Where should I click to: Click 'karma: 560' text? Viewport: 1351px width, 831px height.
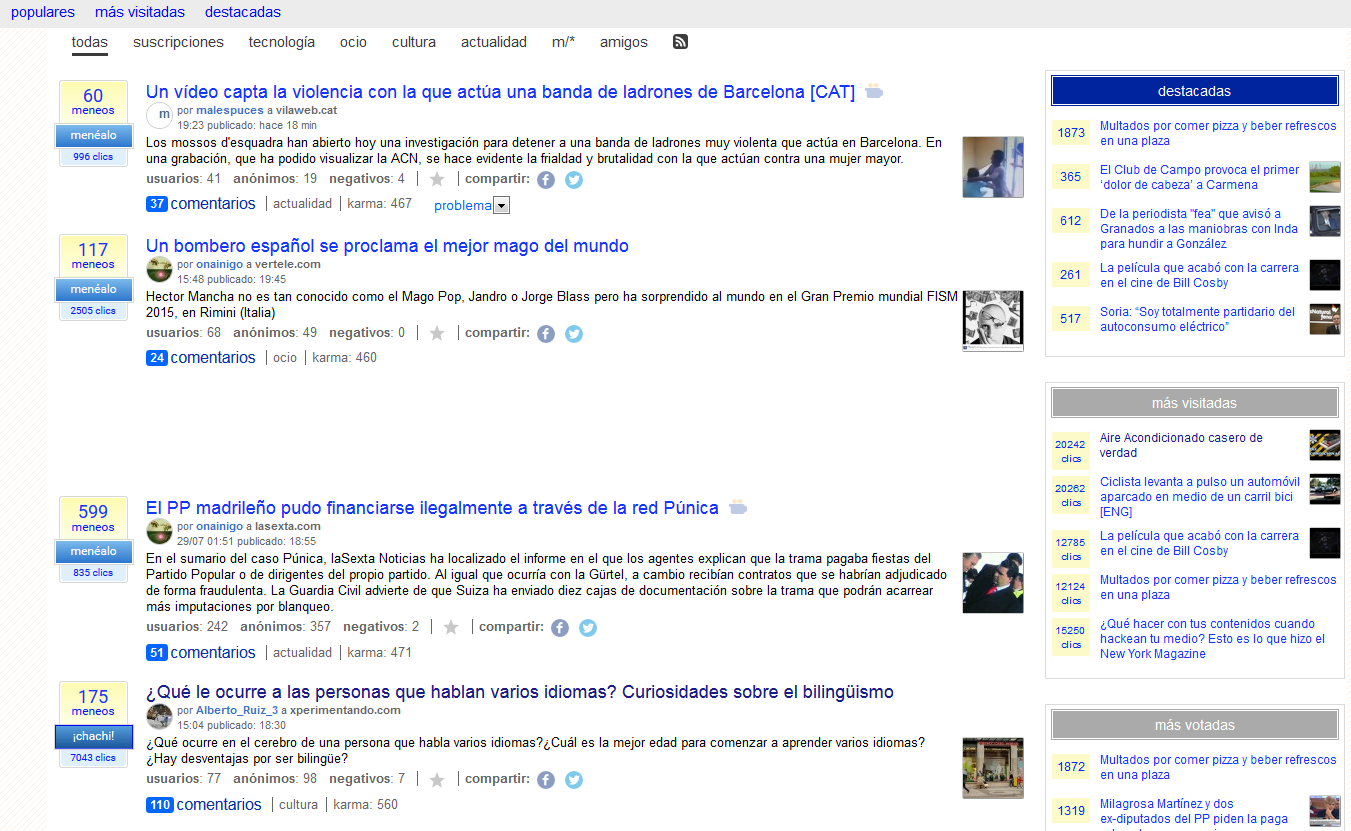coord(365,805)
